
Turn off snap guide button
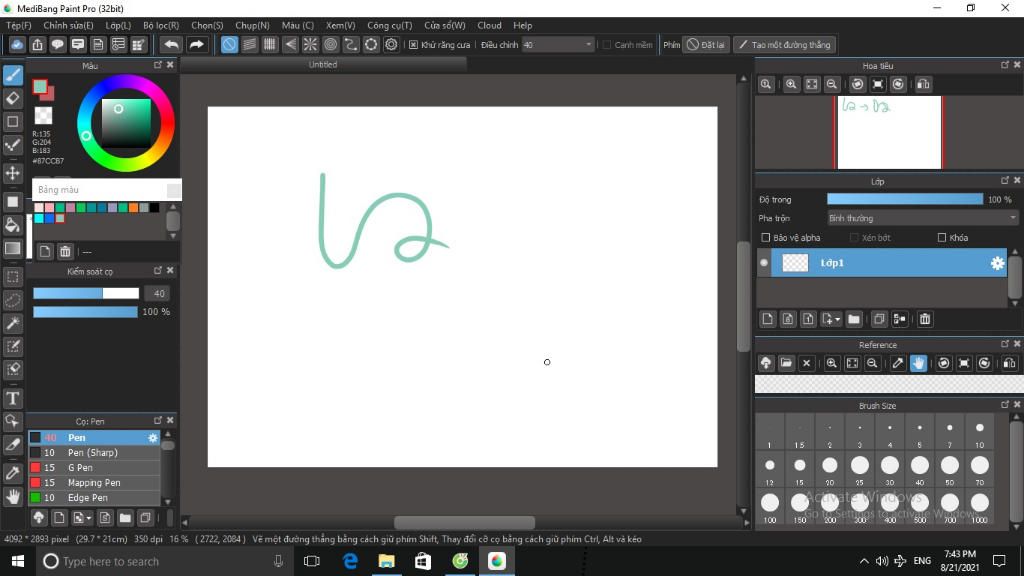click(x=229, y=44)
